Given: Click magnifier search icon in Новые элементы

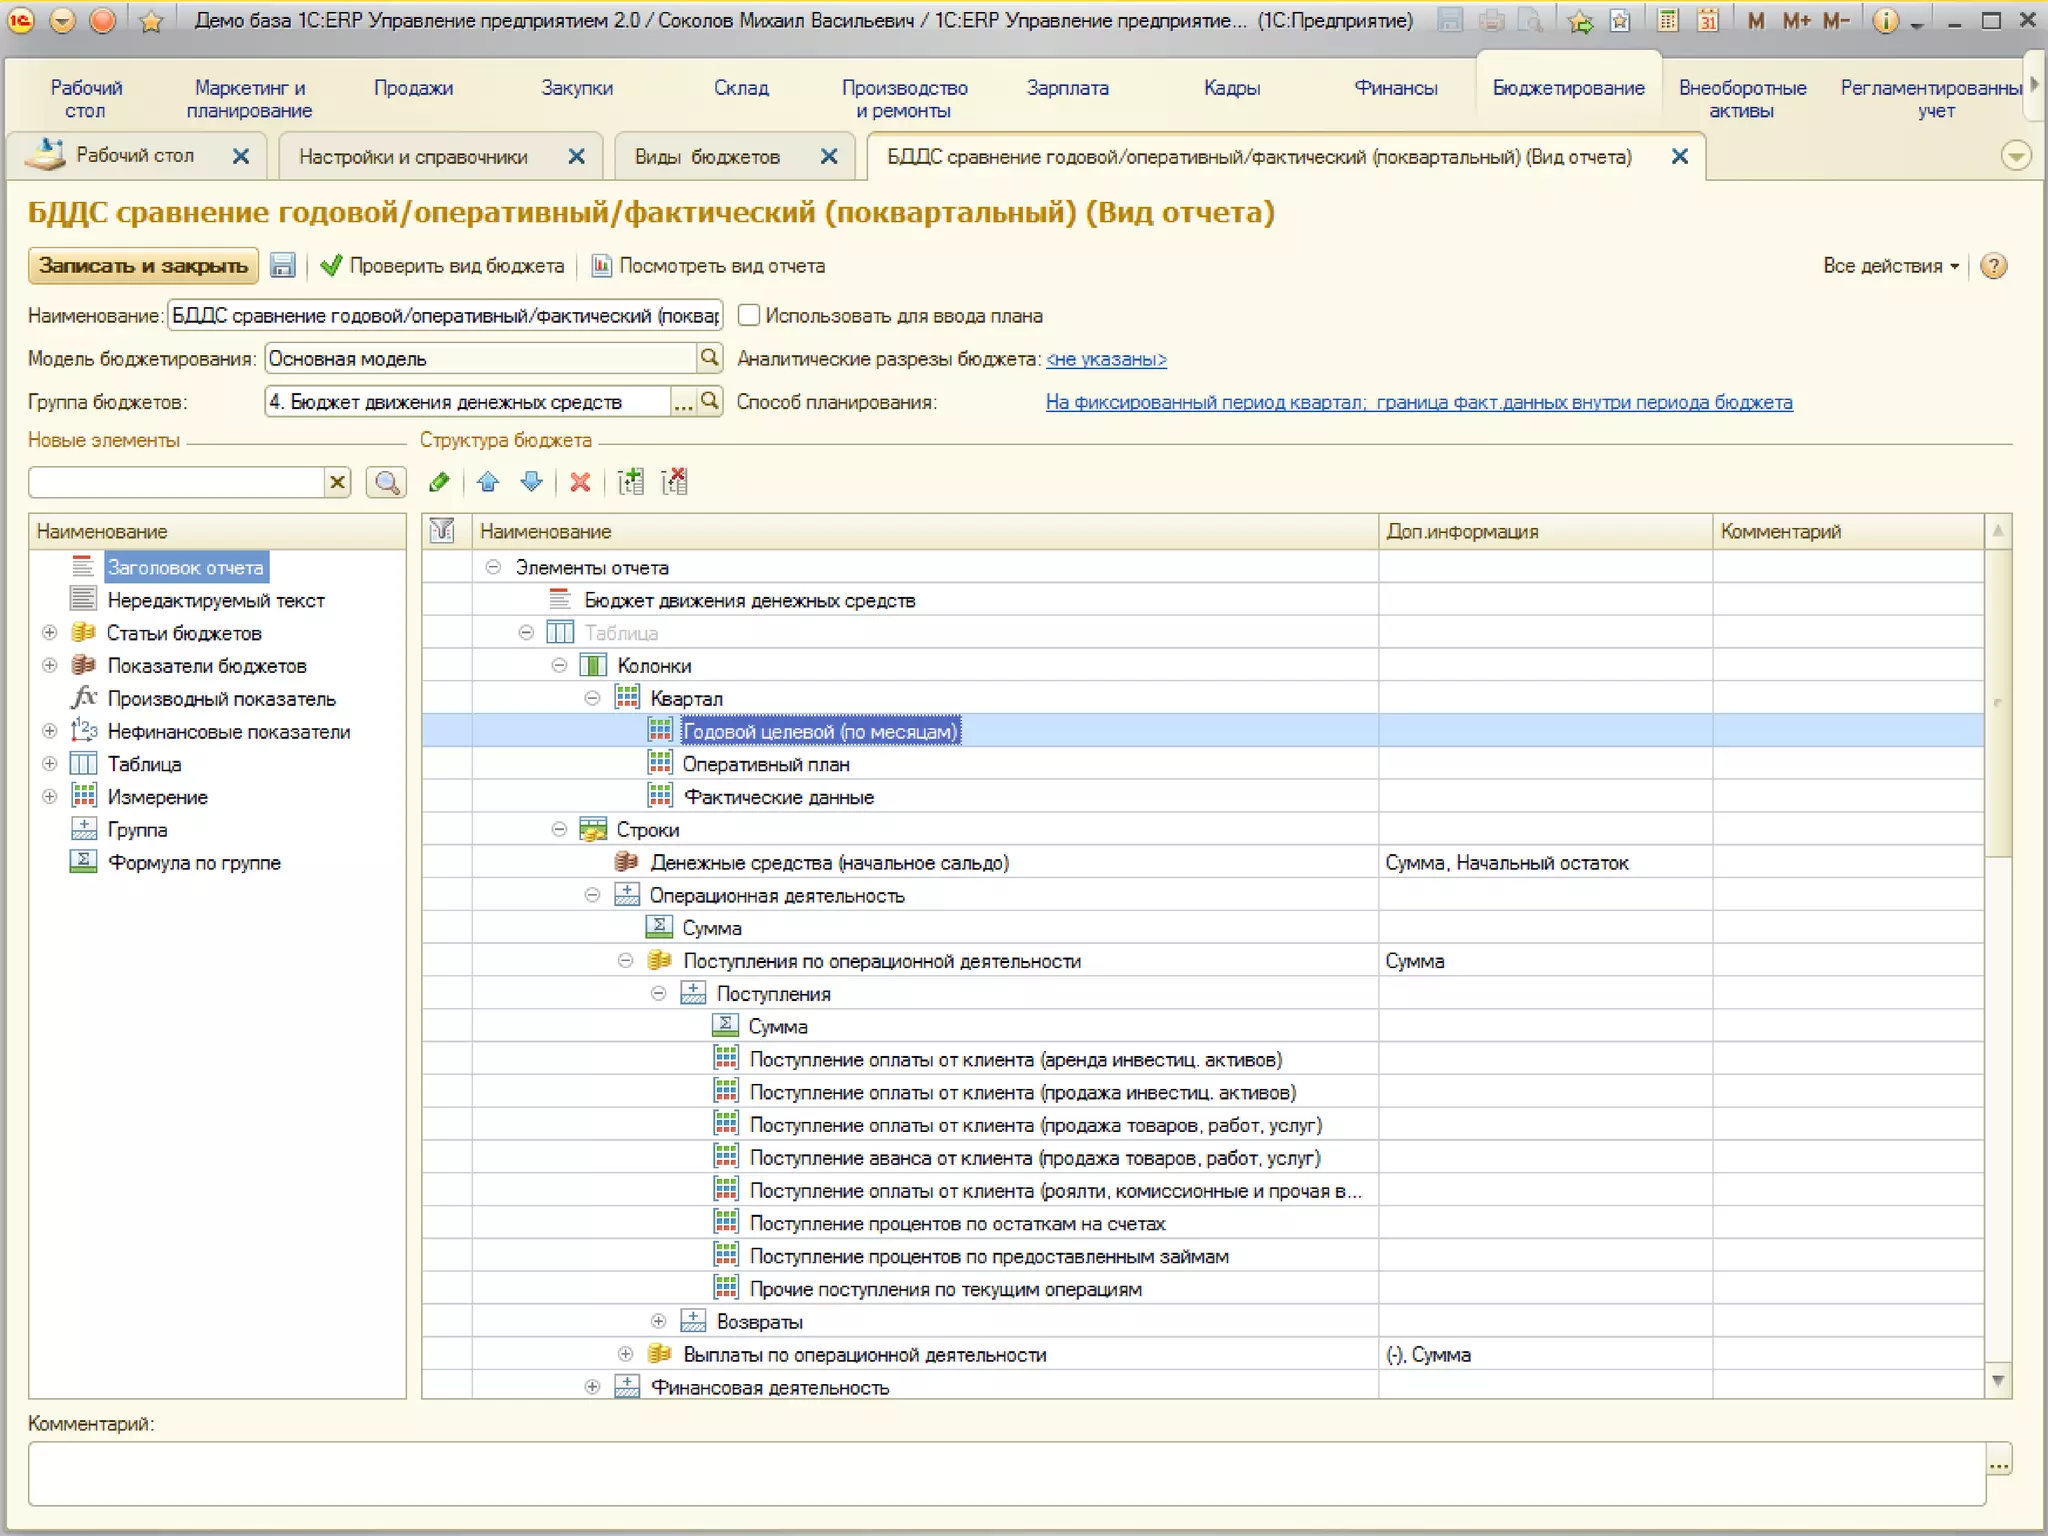Looking at the screenshot, I should click(386, 483).
